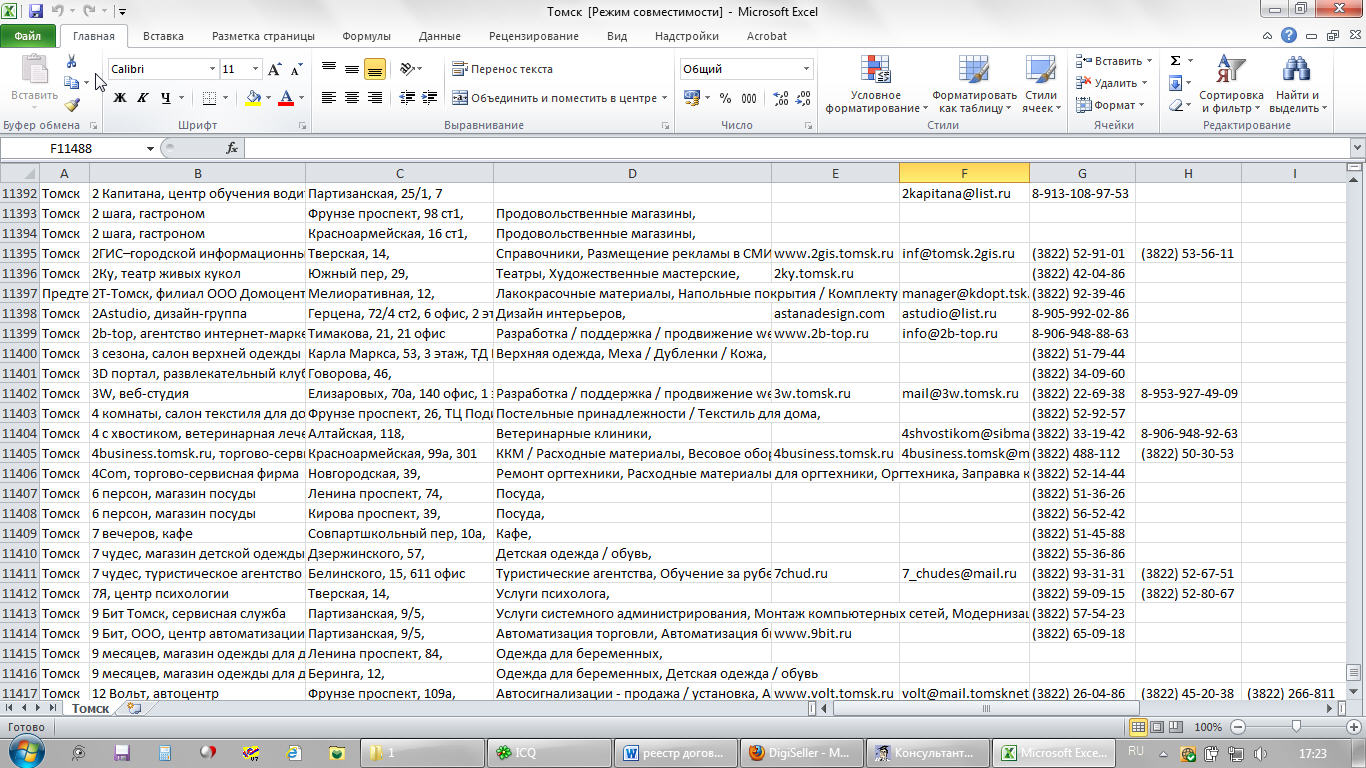Decrease decimal places

(x=802, y=98)
